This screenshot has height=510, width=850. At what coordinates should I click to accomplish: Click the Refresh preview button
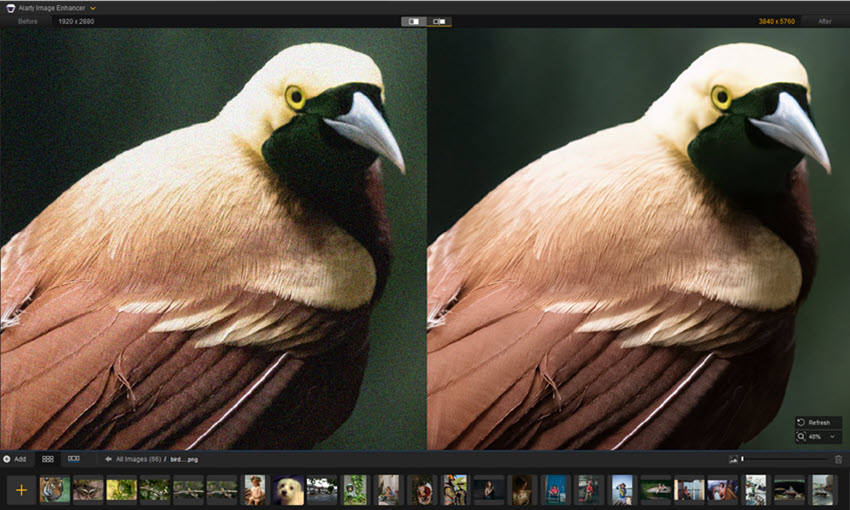818,422
